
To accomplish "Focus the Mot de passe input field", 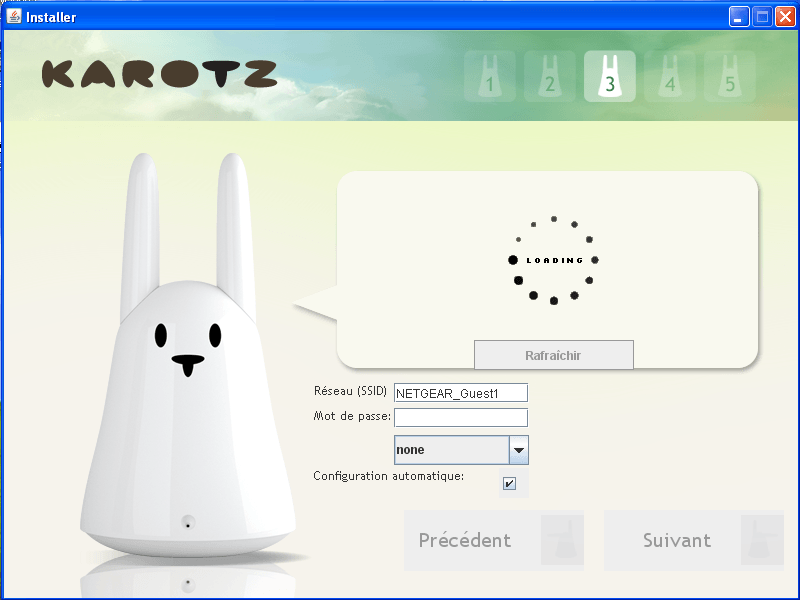I will point(461,417).
